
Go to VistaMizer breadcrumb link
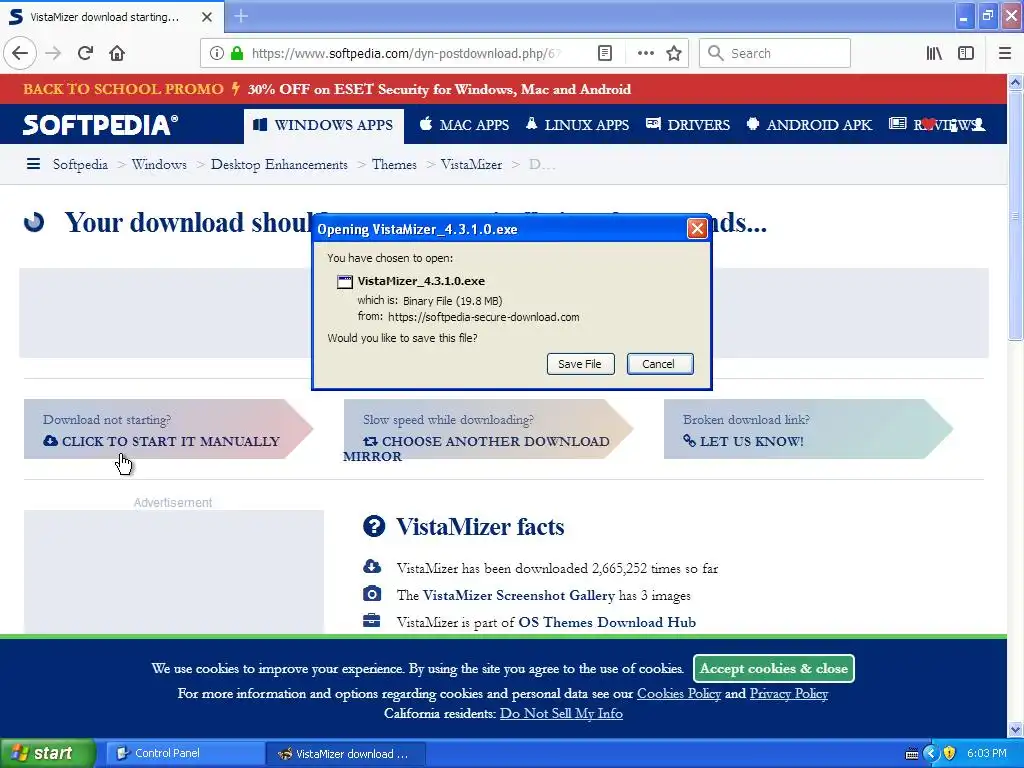472,165
